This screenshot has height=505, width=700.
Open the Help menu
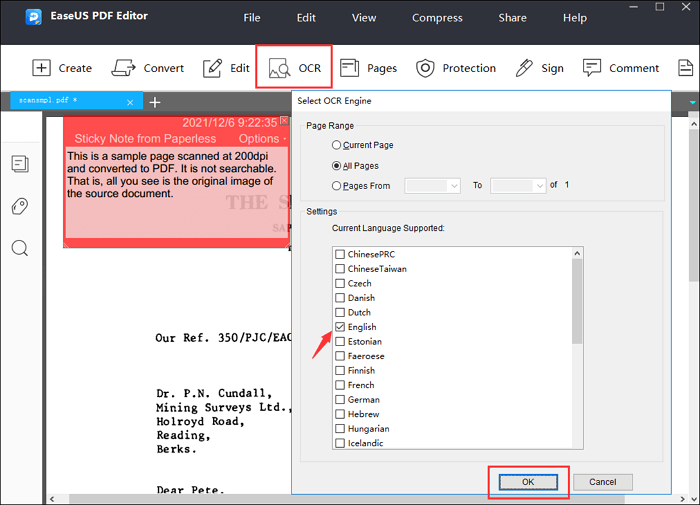pos(575,18)
